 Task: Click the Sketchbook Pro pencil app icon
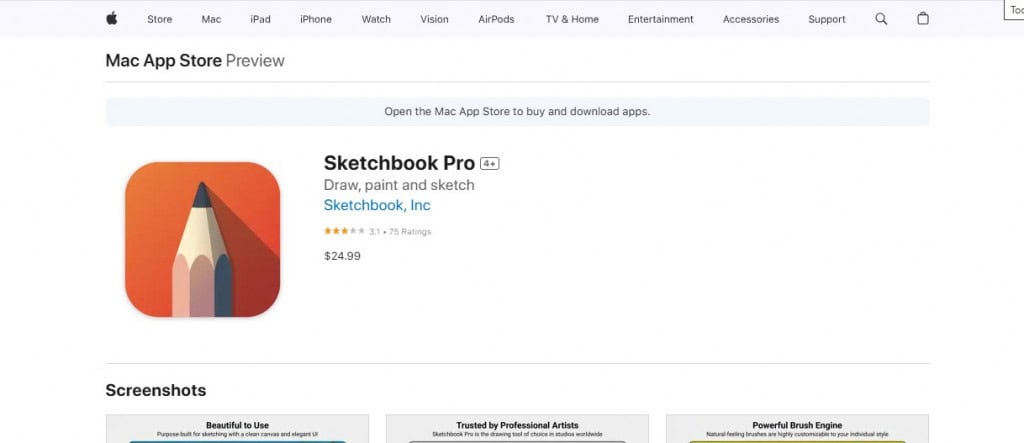click(x=202, y=240)
